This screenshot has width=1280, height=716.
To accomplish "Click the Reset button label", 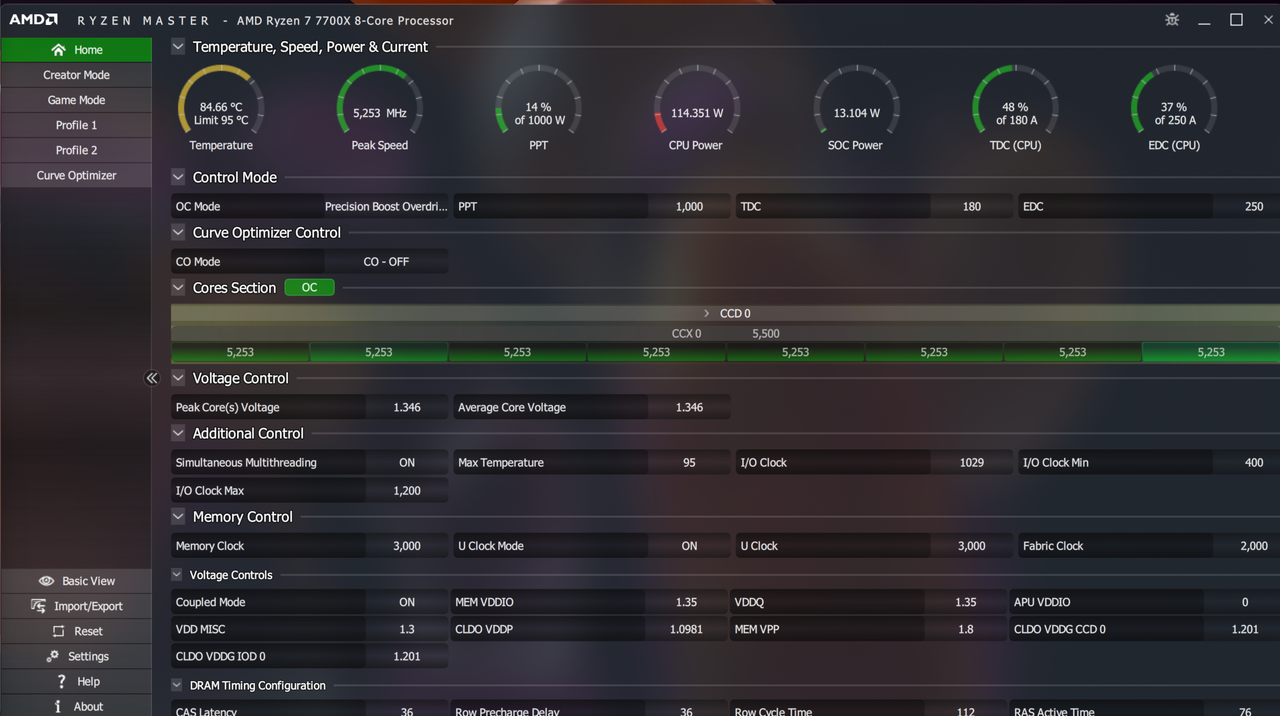I will point(88,631).
